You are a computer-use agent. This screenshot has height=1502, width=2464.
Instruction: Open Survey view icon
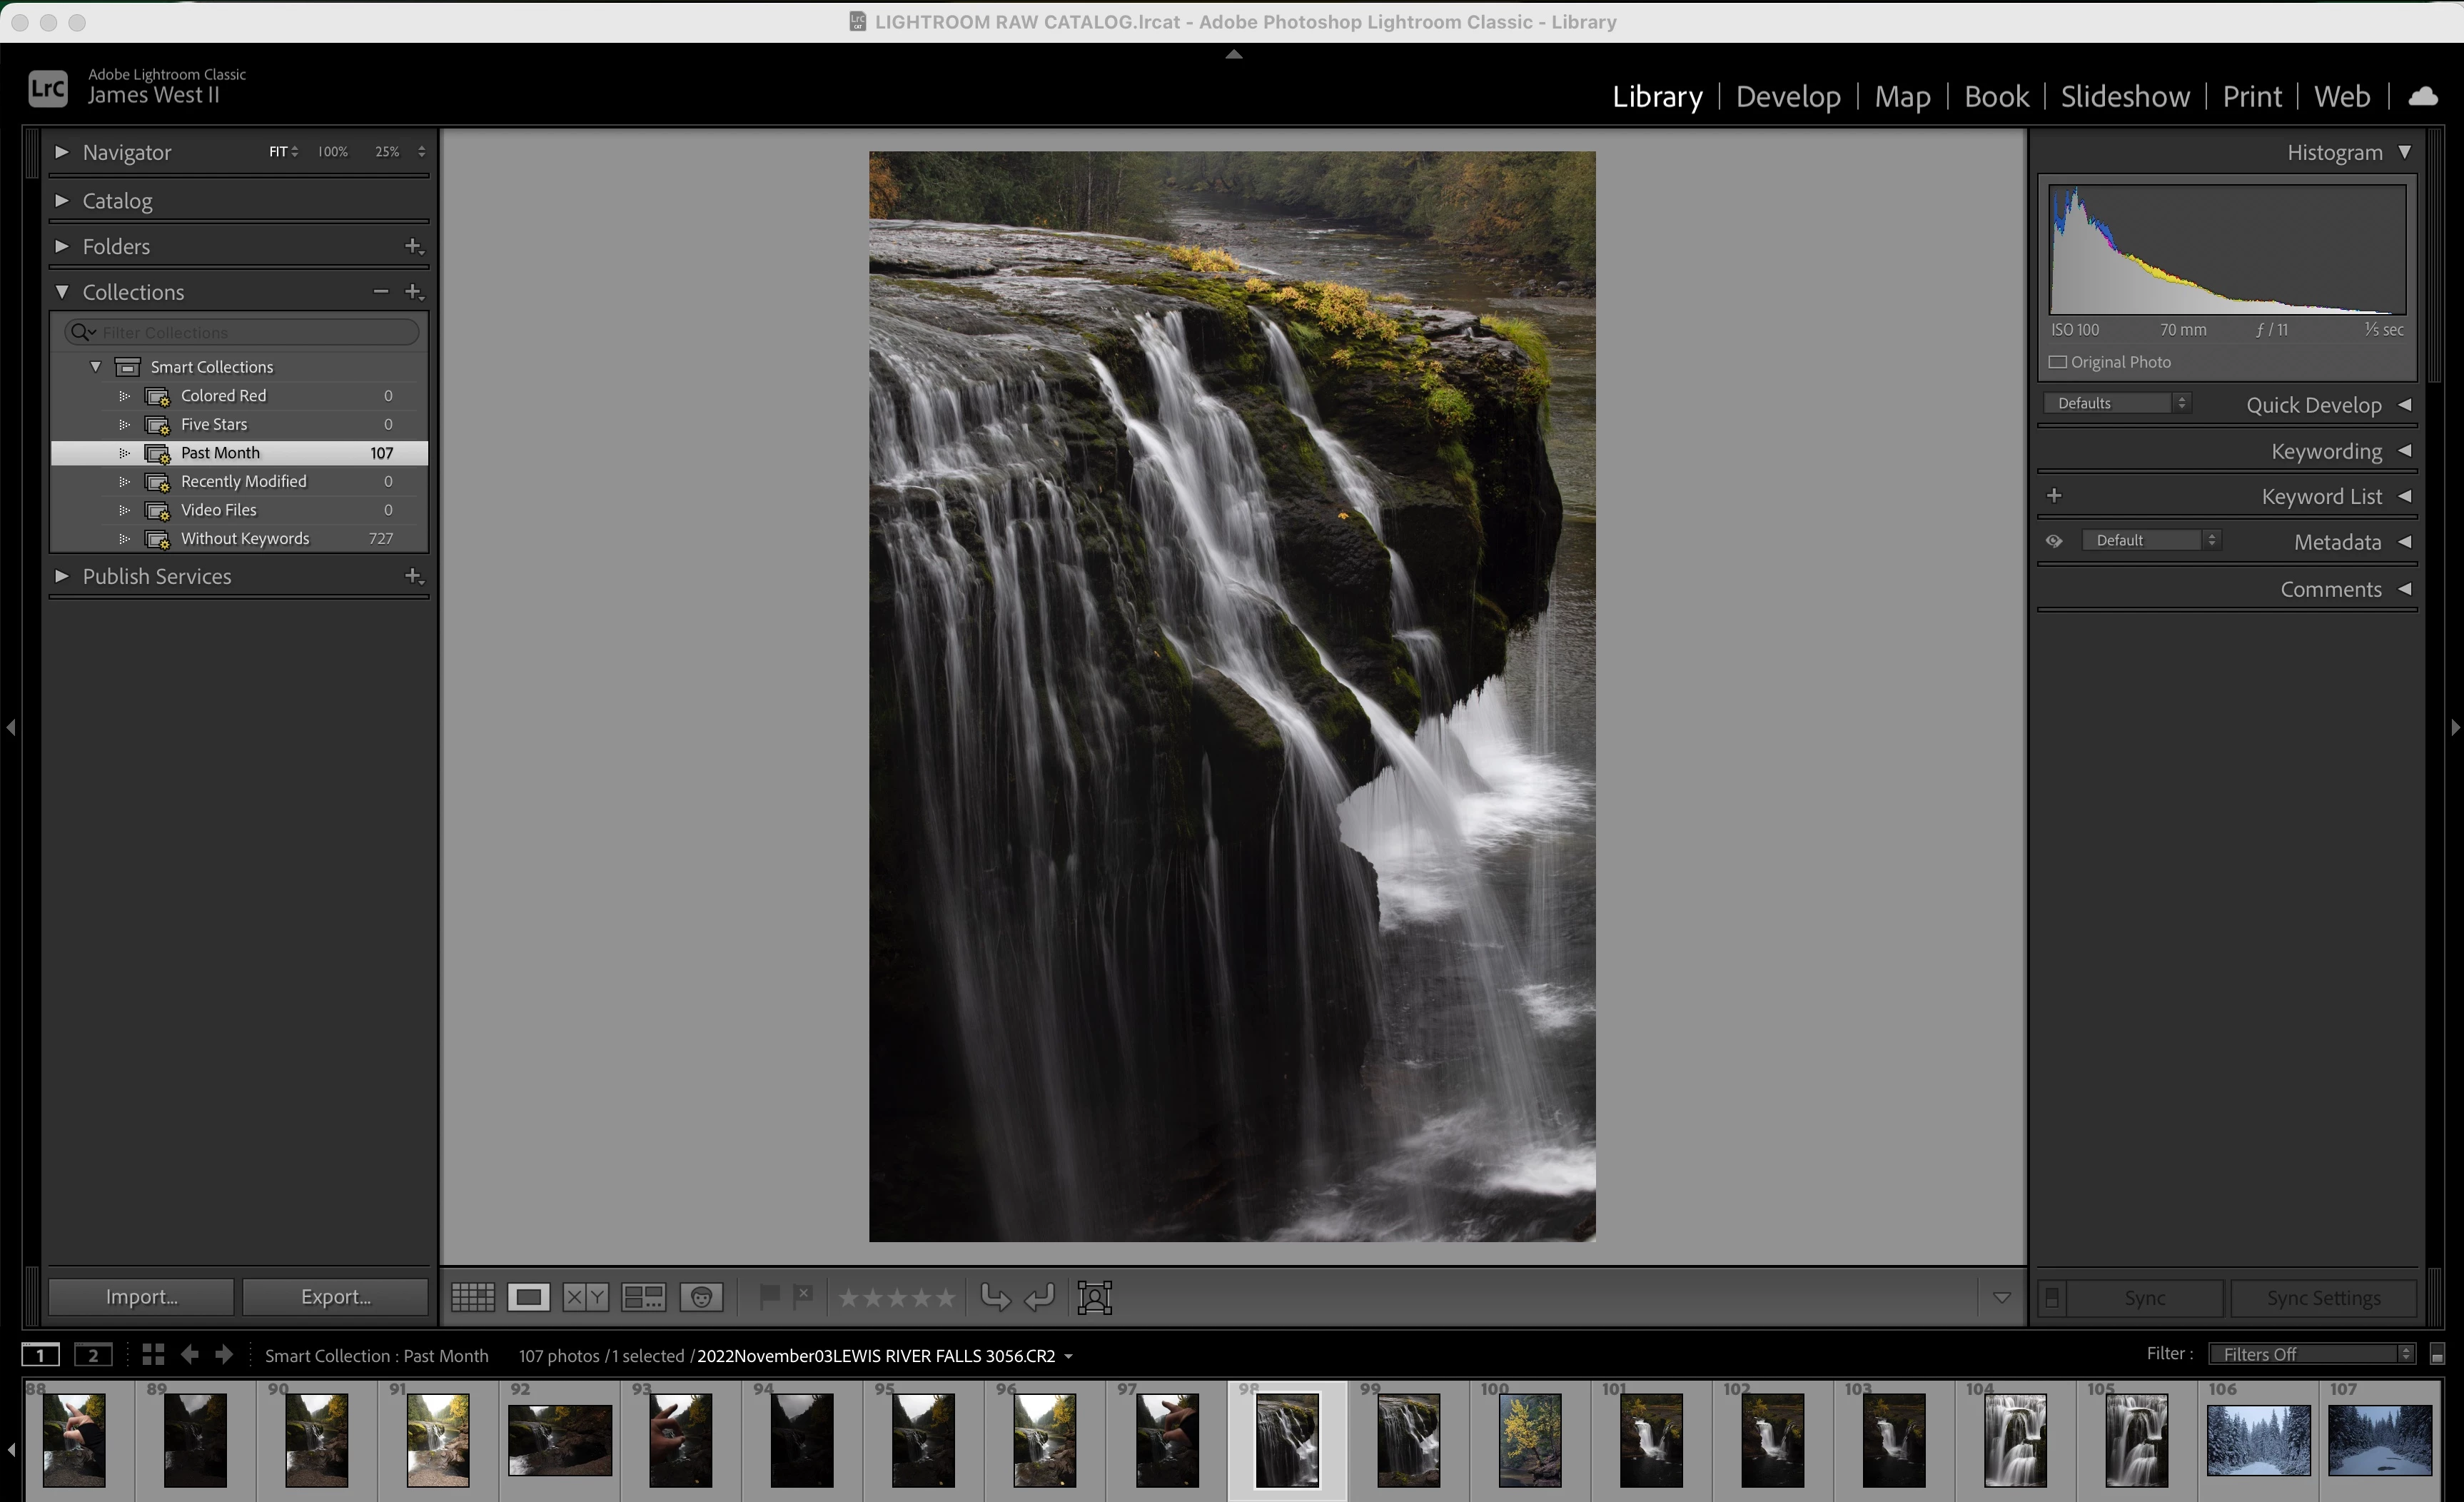tap(643, 1298)
